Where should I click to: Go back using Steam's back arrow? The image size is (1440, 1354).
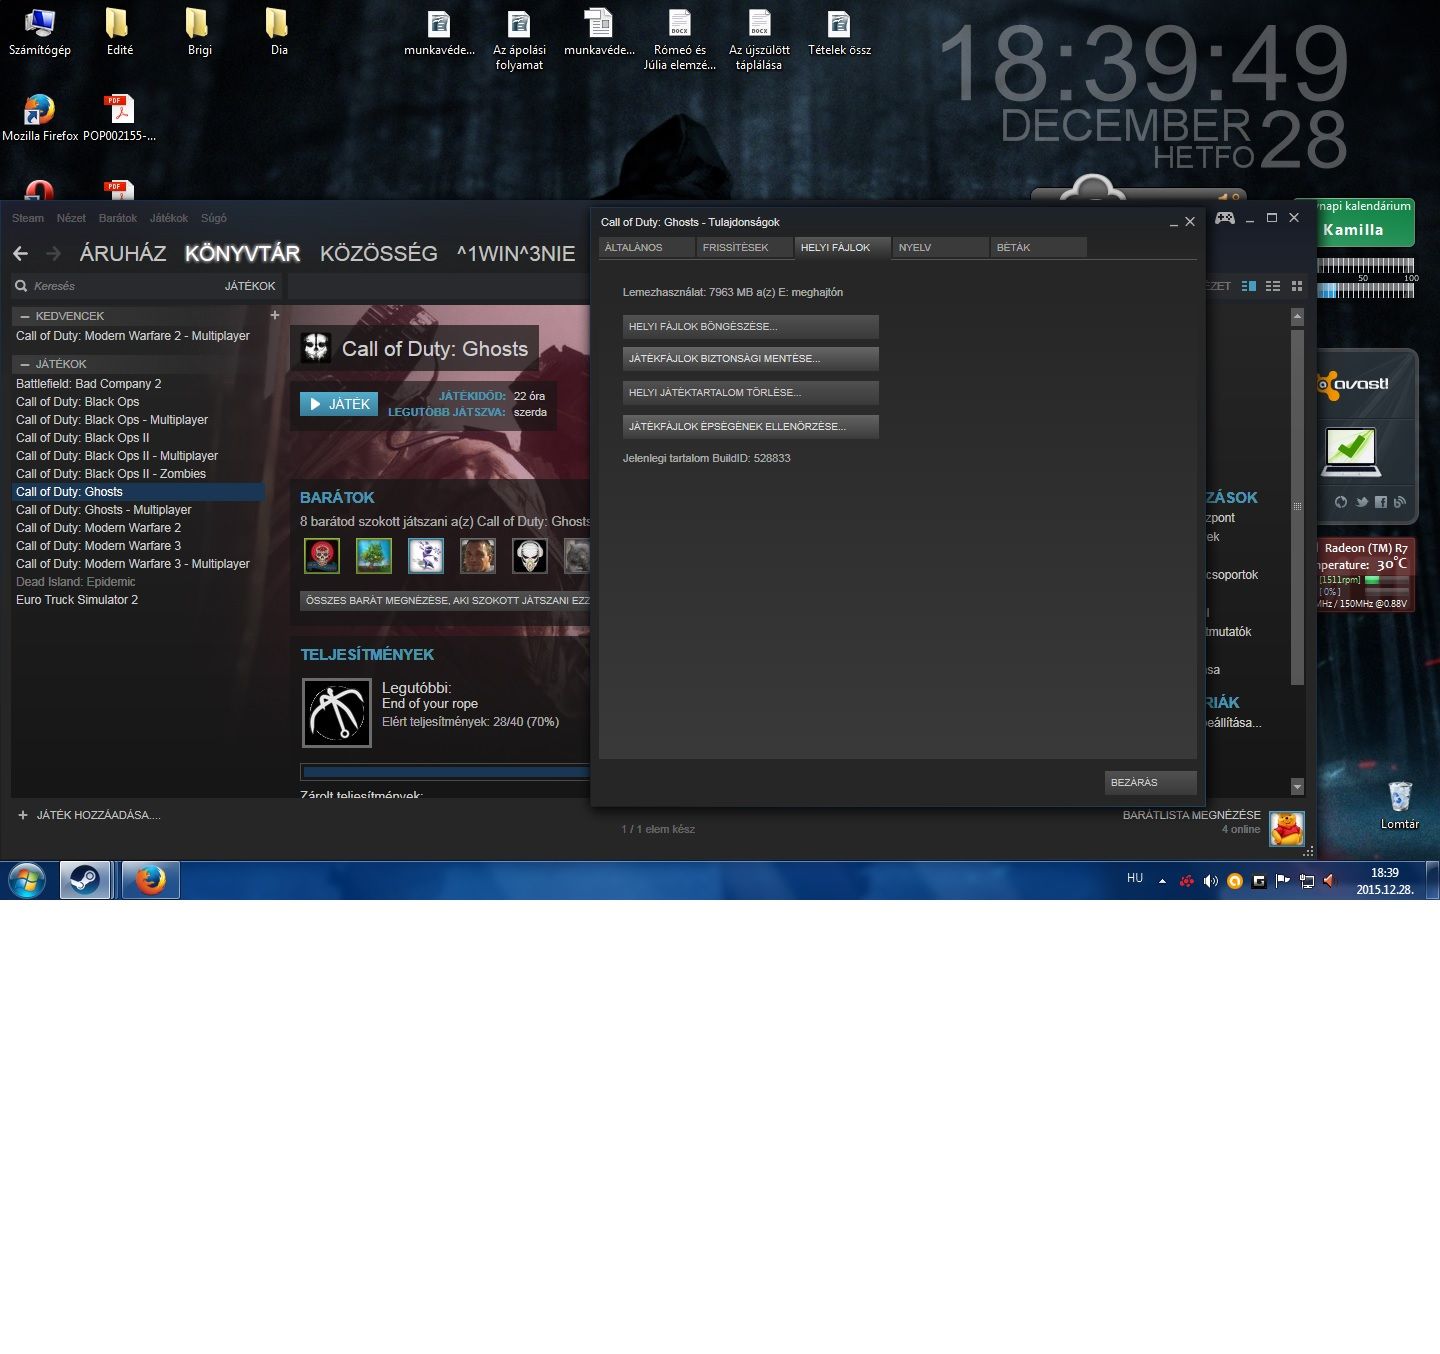coord(21,254)
